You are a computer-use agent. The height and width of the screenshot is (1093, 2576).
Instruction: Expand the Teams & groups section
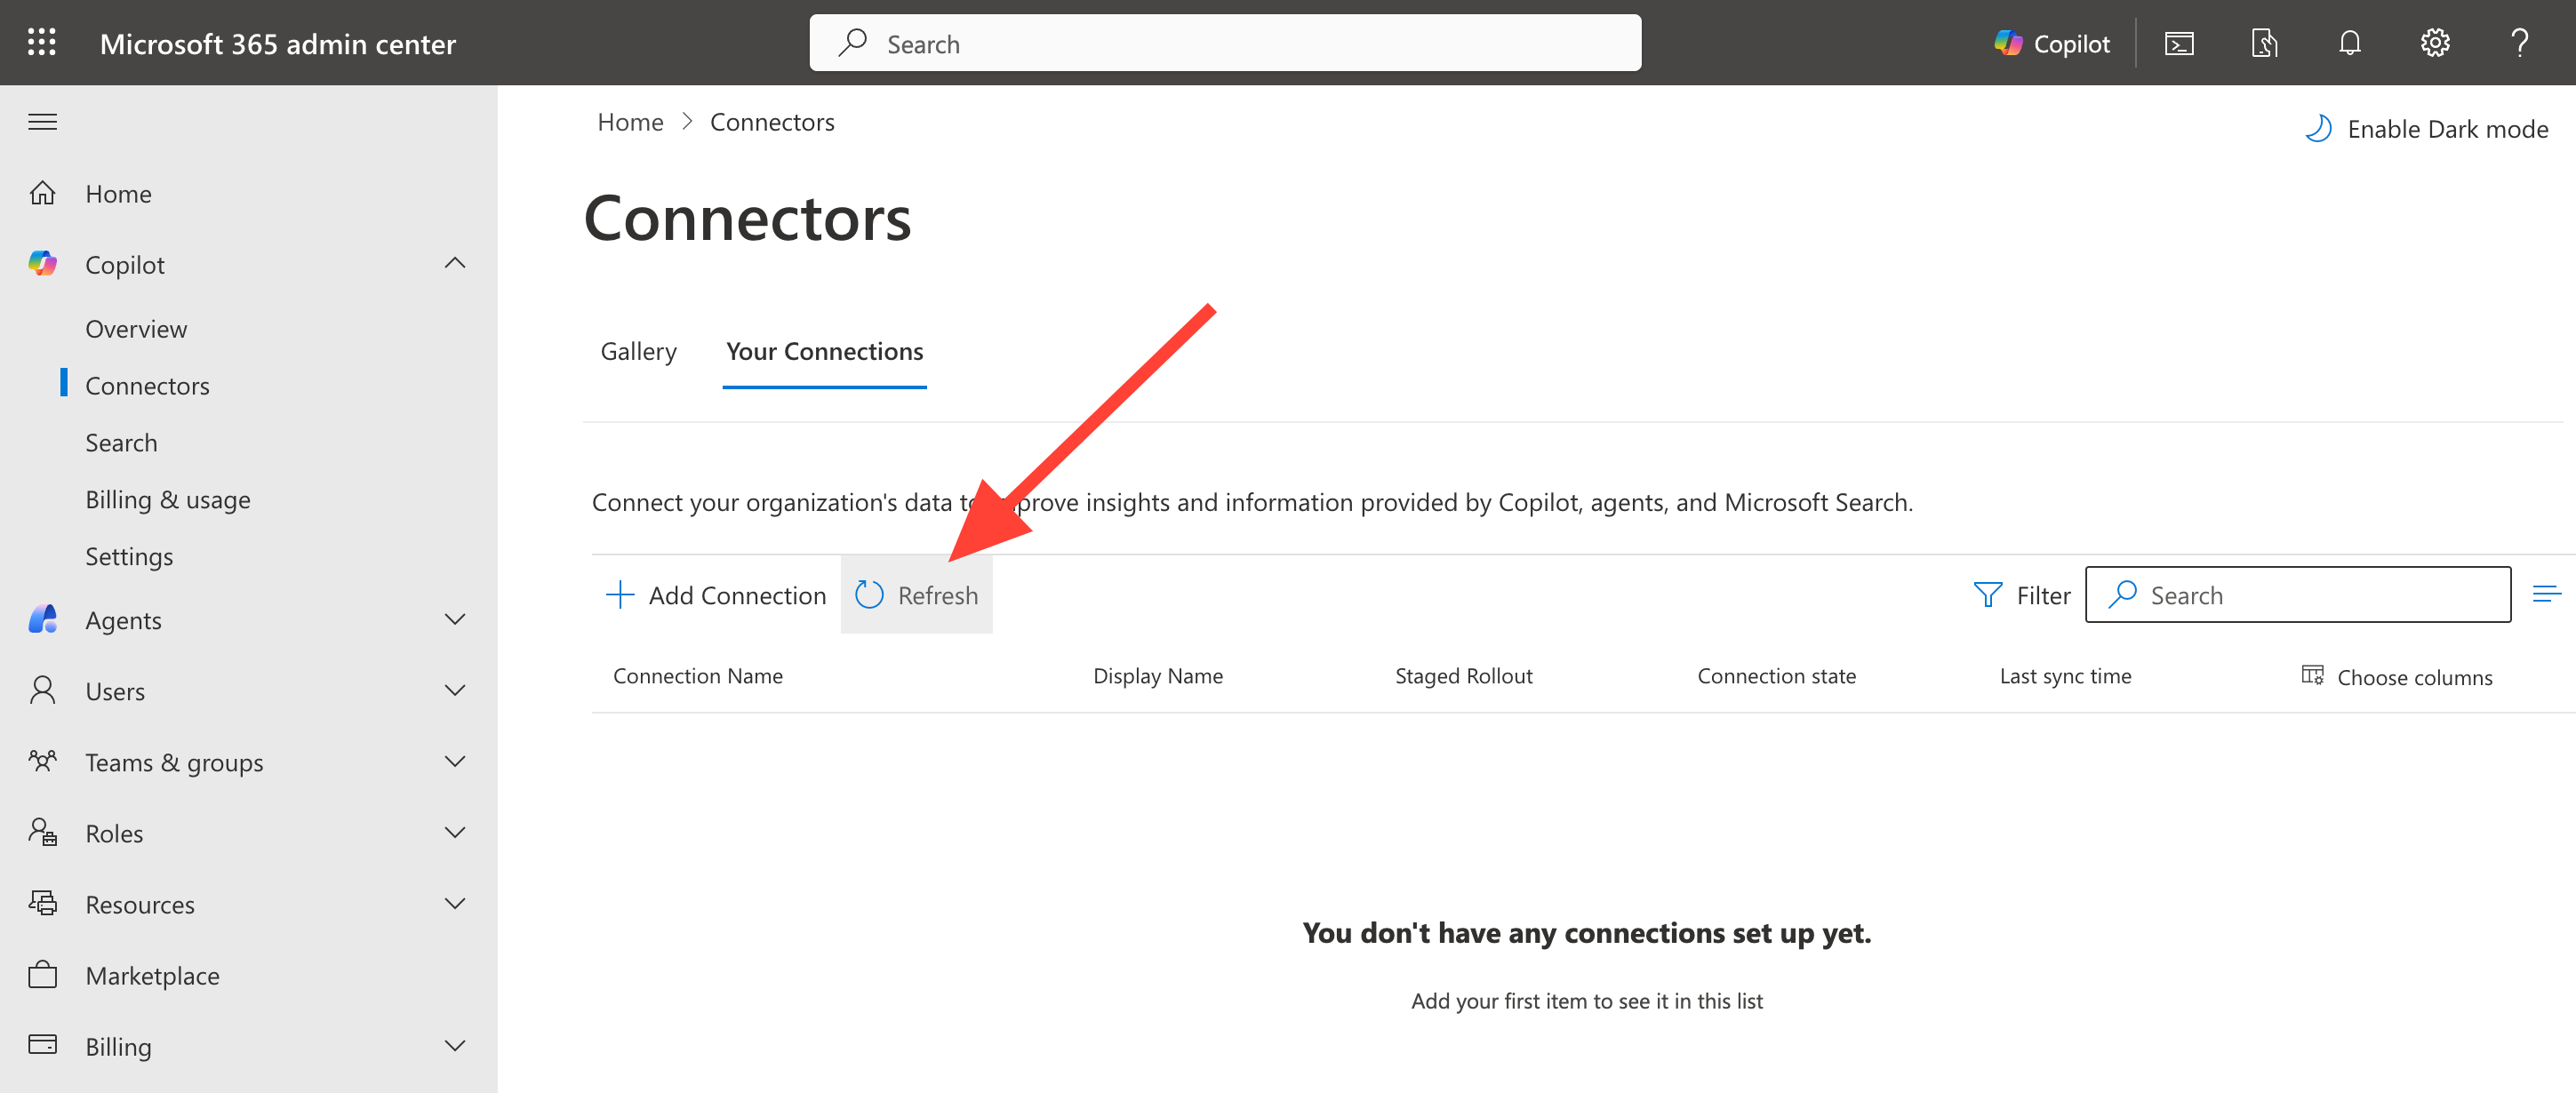pyautogui.click(x=454, y=762)
